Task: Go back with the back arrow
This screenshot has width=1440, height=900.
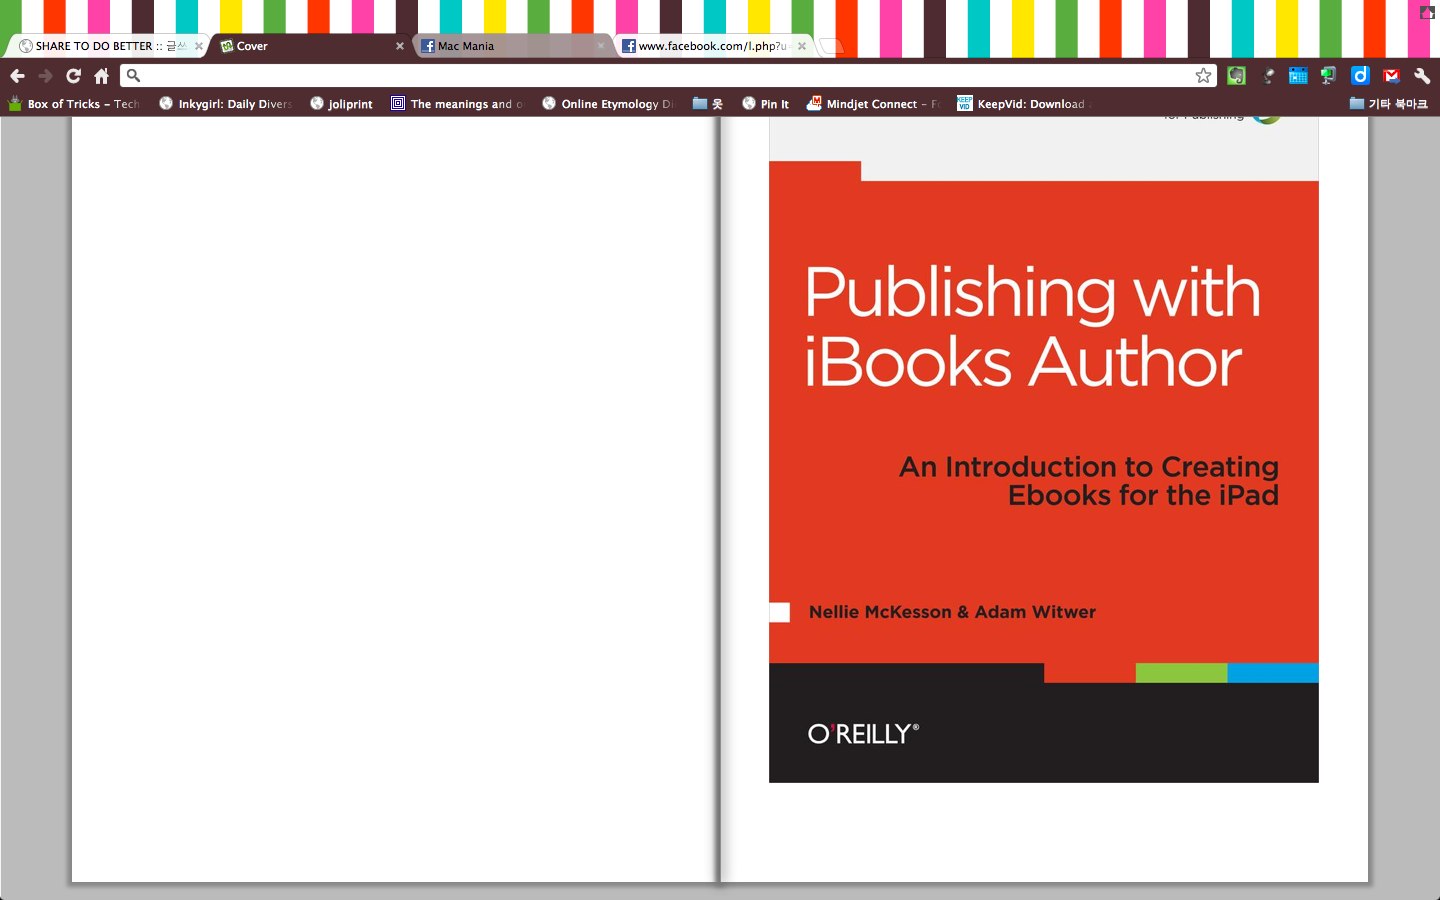Action: (x=17, y=76)
